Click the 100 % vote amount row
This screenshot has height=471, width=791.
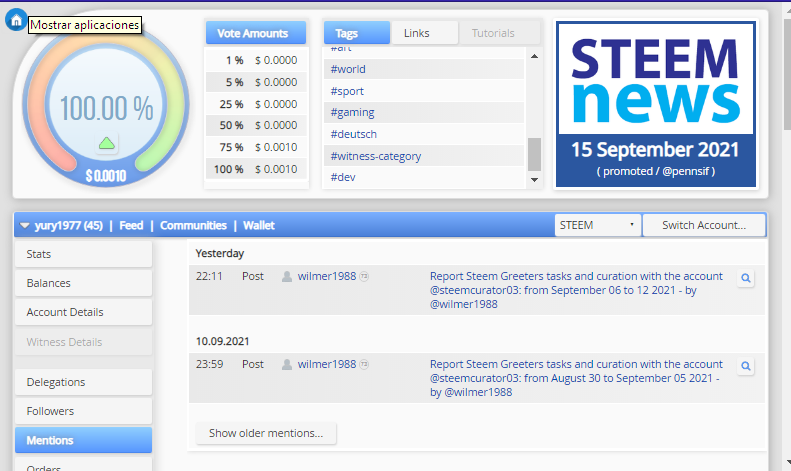[256, 169]
